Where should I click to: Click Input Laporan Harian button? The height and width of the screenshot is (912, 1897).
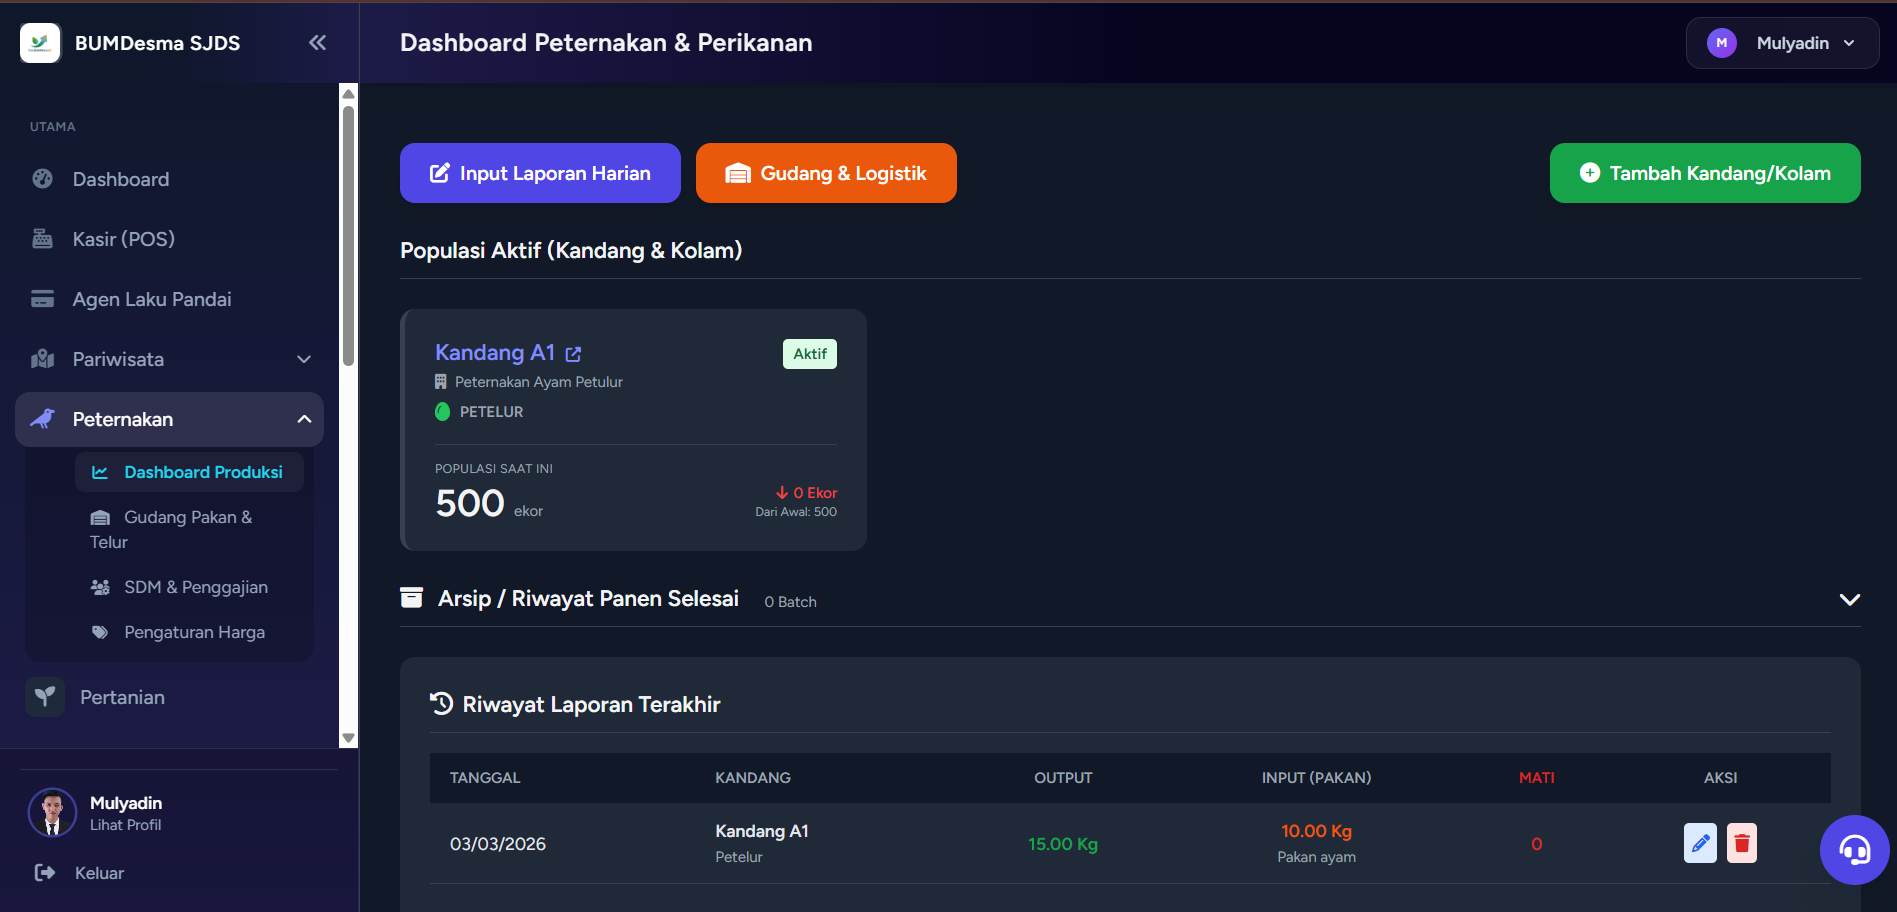click(x=540, y=173)
